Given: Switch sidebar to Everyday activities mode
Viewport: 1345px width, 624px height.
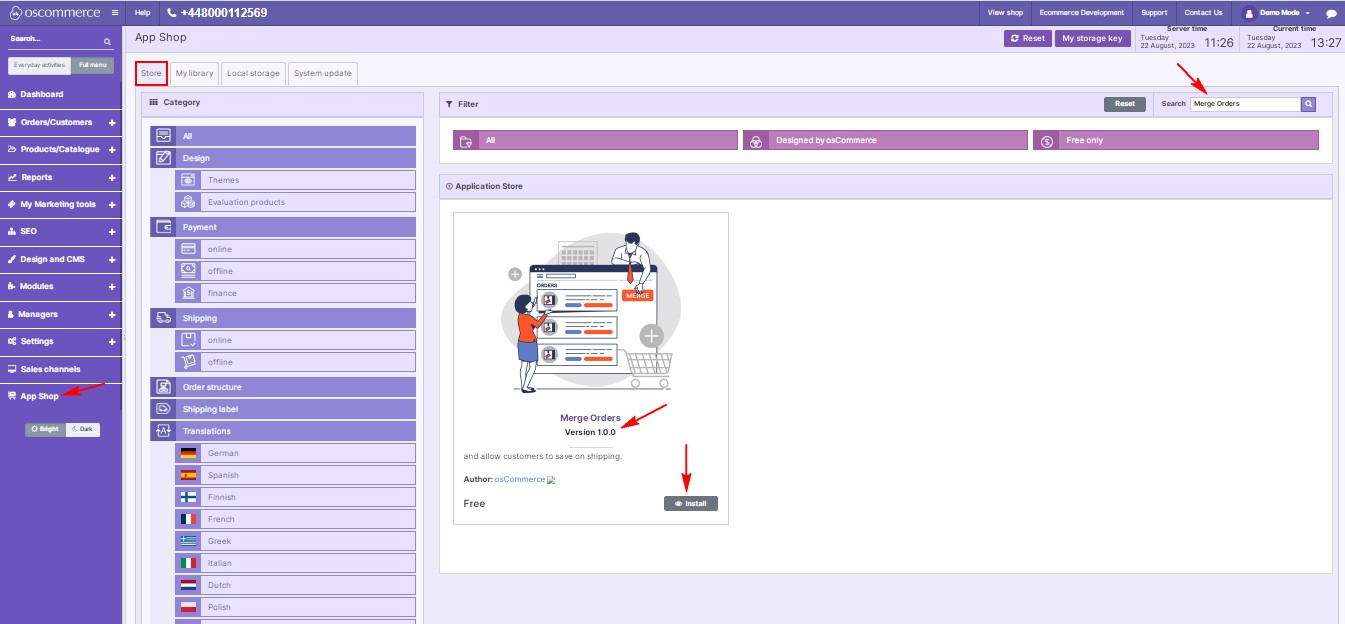Looking at the screenshot, I should click(40, 65).
